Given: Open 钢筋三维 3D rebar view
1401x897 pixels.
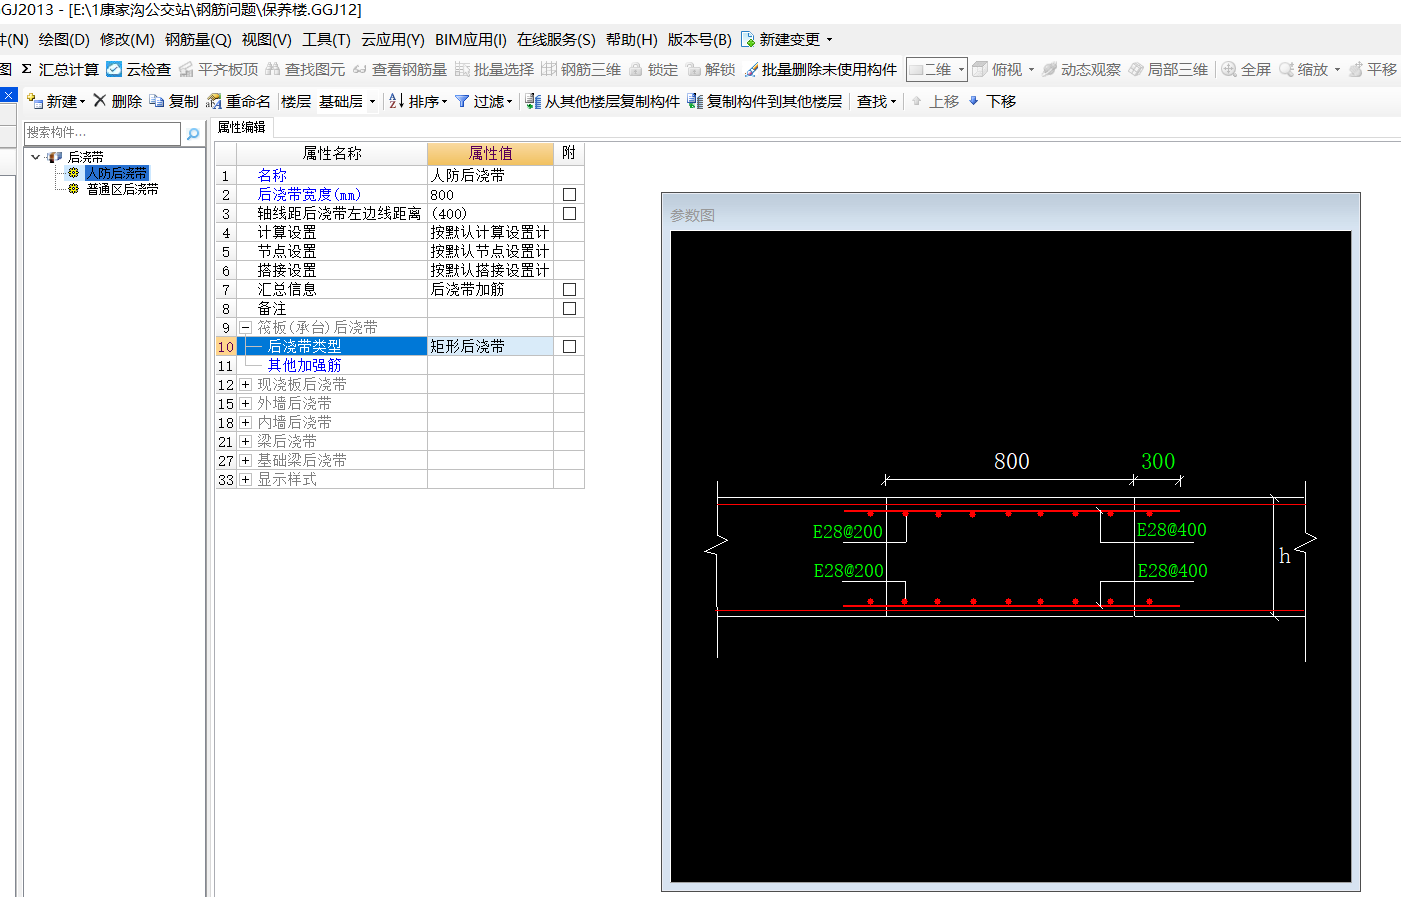Looking at the screenshot, I should coord(581,69).
